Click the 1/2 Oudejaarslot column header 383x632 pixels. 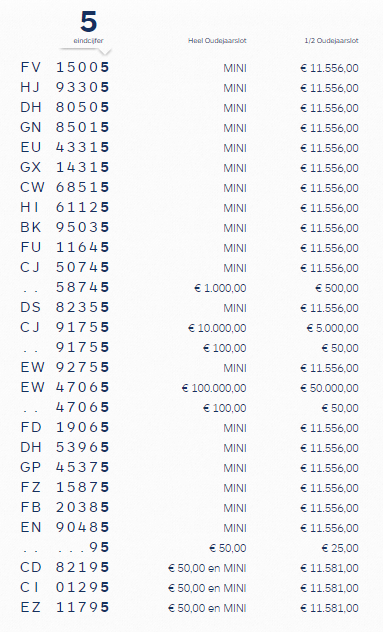(331, 40)
